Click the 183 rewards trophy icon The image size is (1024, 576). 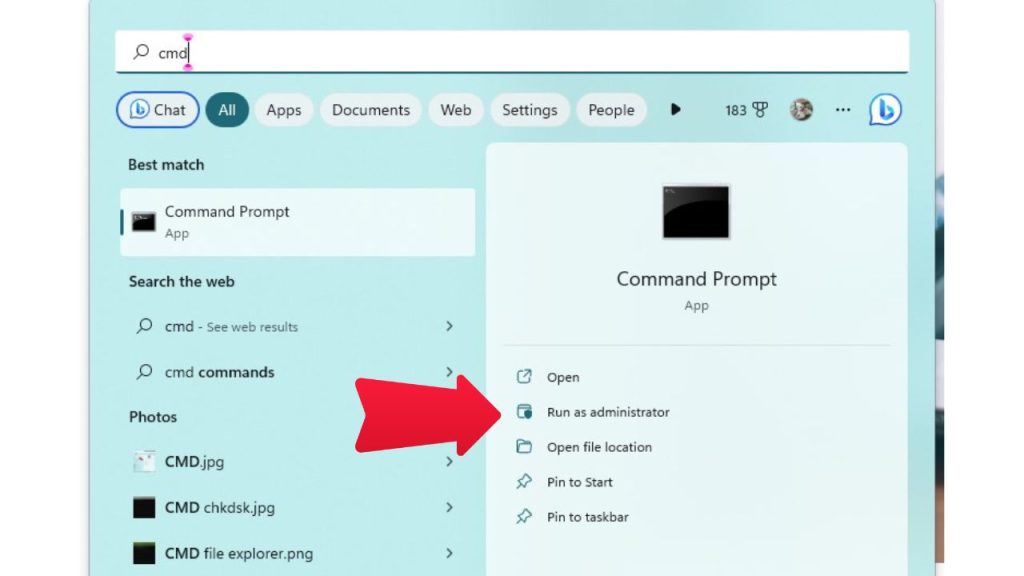pyautogui.click(x=760, y=110)
